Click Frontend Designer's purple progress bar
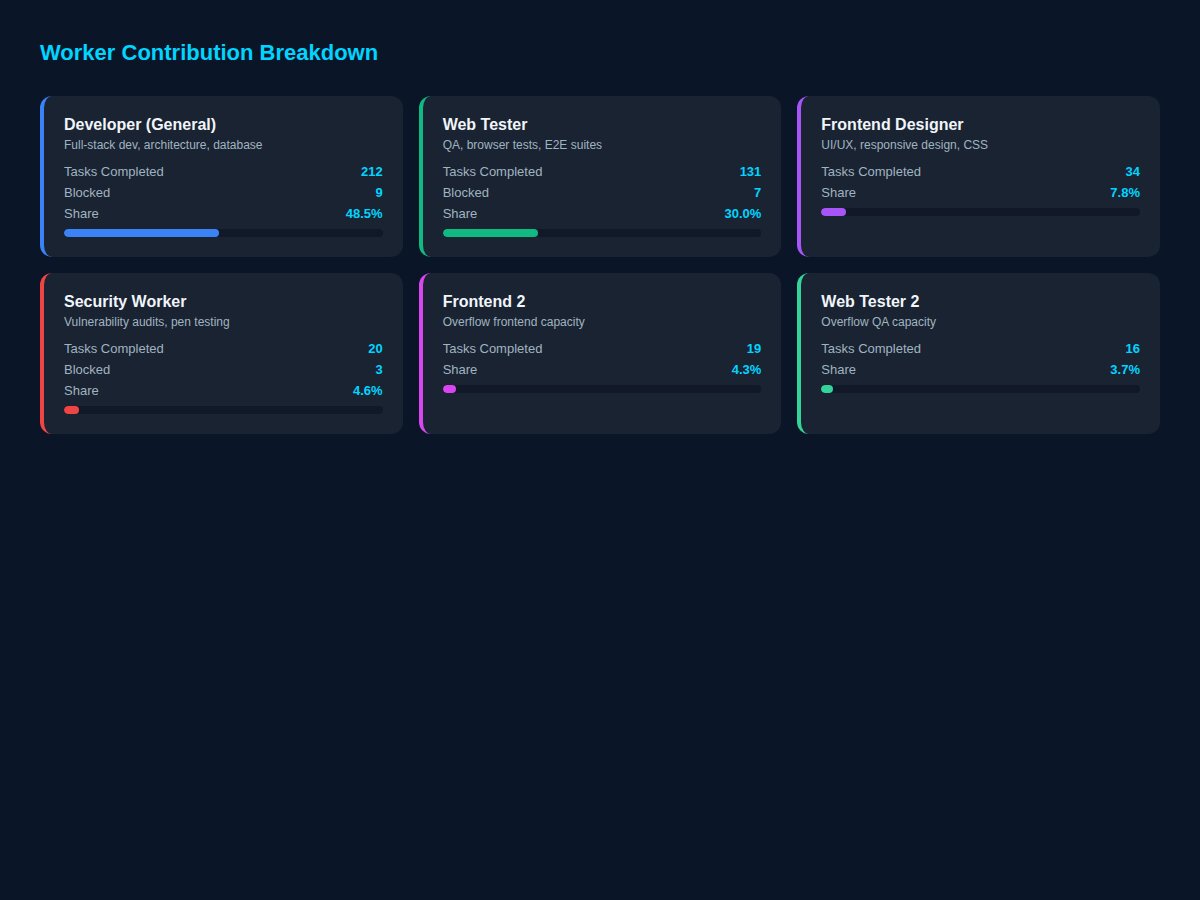Viewport: 1200px width, 900px height. 833,212
